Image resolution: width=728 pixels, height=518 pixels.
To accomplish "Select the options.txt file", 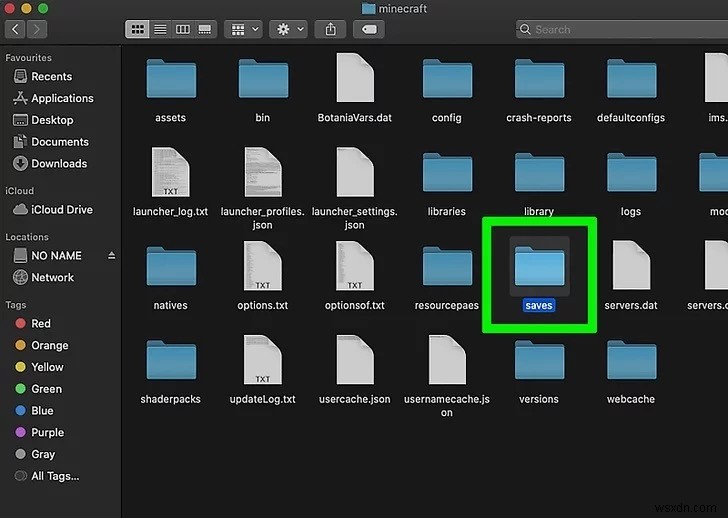I will tap(263, 266).
